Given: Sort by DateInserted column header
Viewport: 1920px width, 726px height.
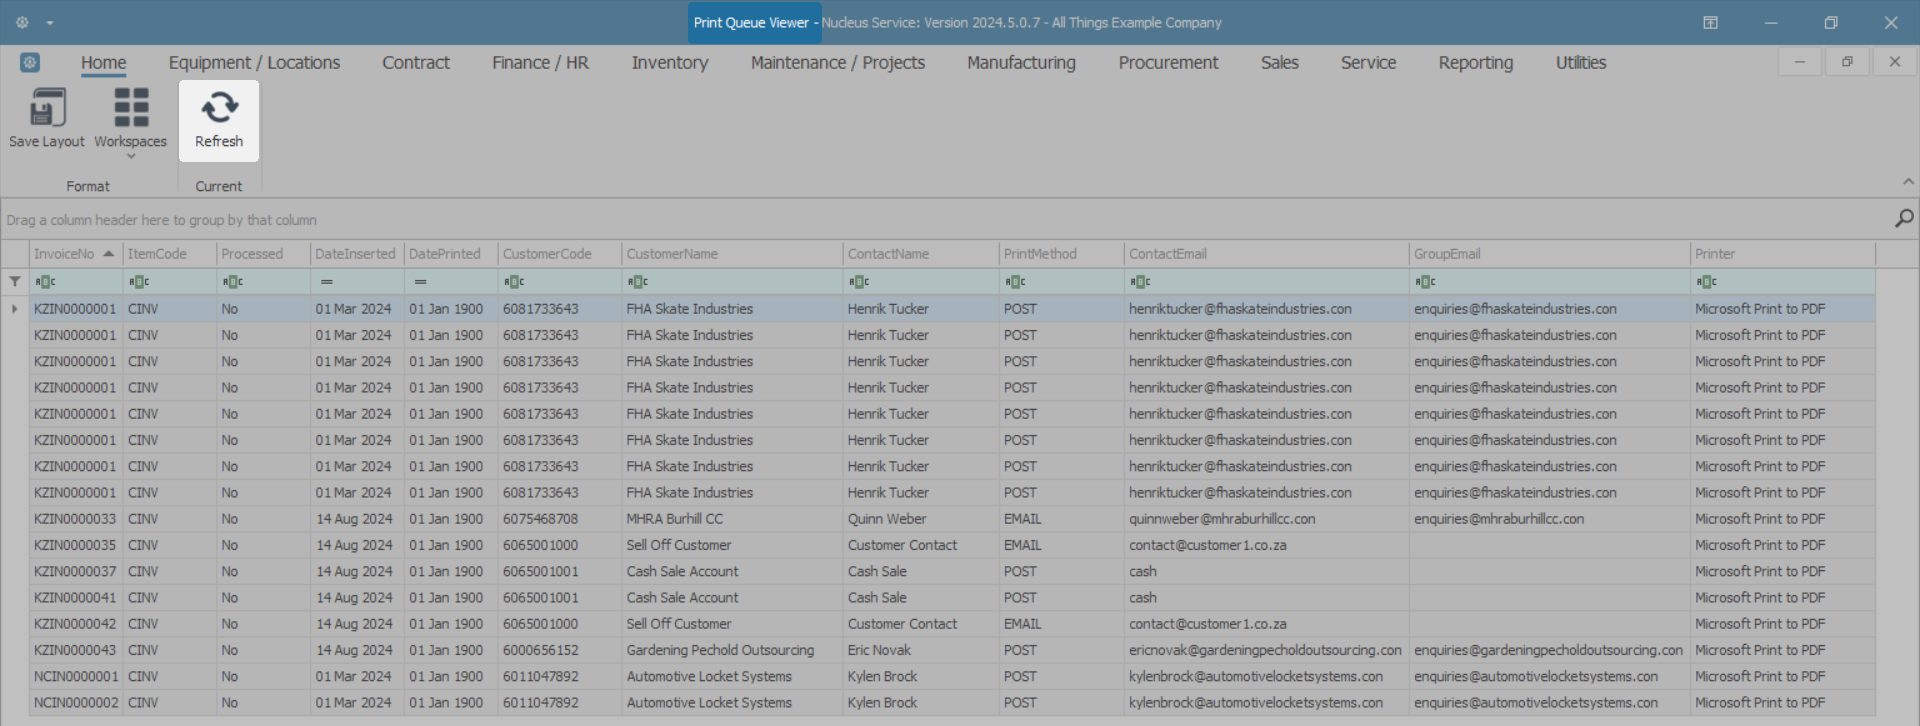Looking at the screenshot, I should (x=357, y=254).
